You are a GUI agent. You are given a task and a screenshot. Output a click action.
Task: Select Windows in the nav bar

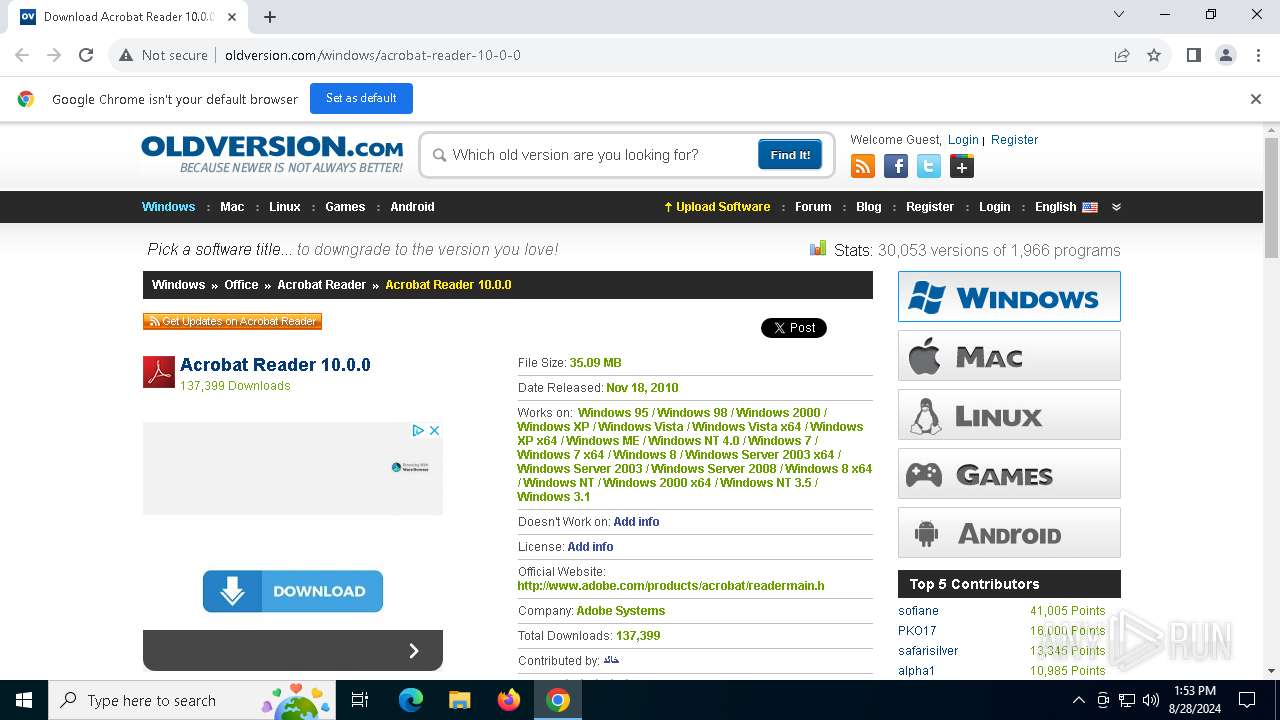tap(168, 207)
